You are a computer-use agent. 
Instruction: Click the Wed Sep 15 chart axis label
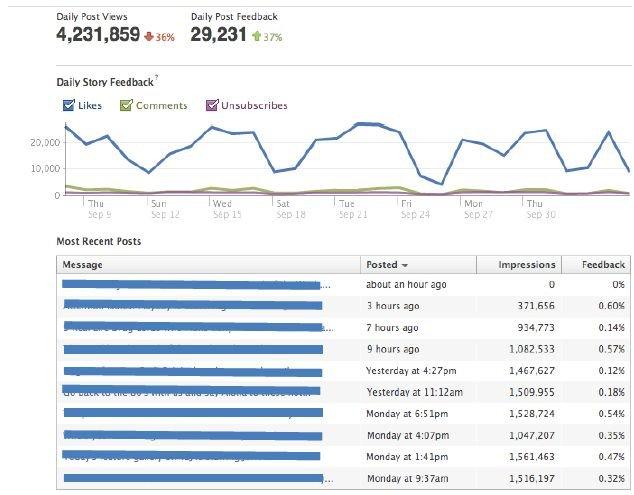click(227, 209)
